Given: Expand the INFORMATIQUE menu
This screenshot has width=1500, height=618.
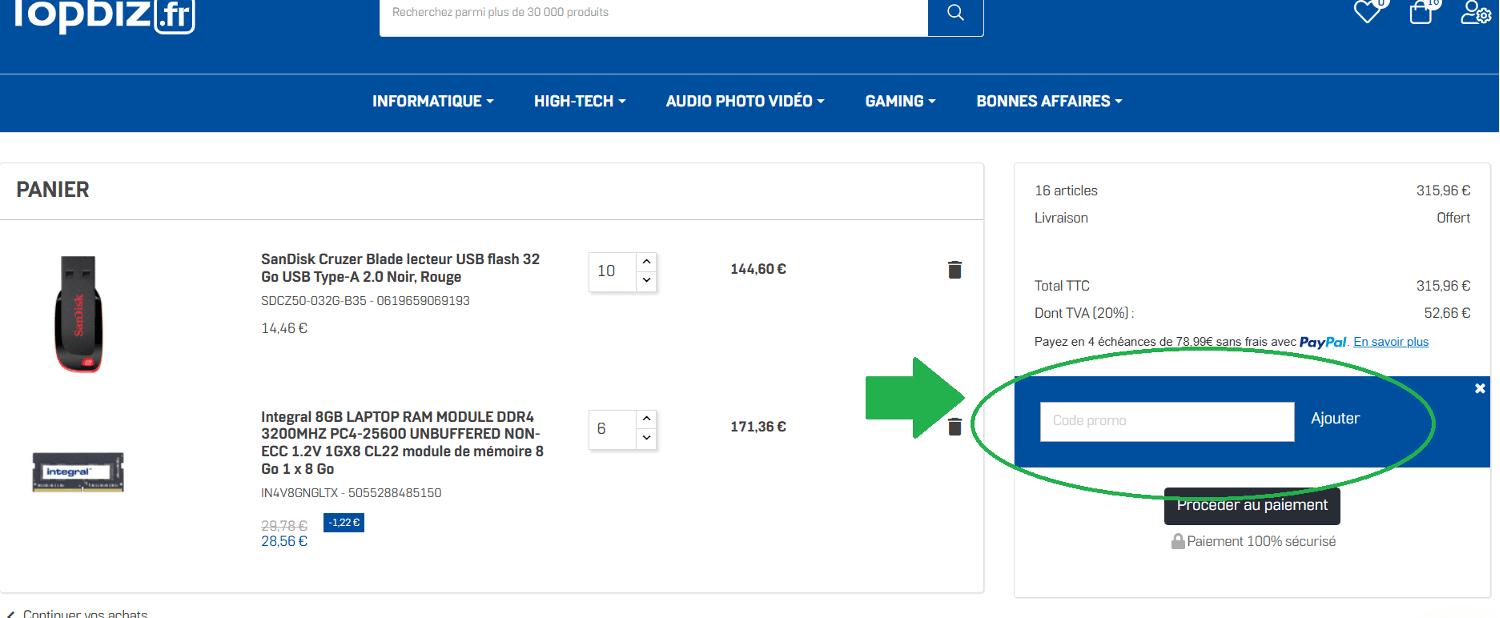Looking at the screenshot, I should click(433, 101).
